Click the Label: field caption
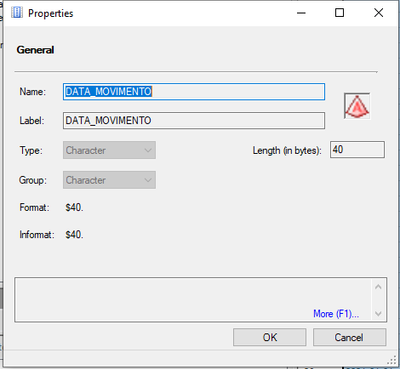Screen dimensions: 400x369 click(x=32, y=121)
